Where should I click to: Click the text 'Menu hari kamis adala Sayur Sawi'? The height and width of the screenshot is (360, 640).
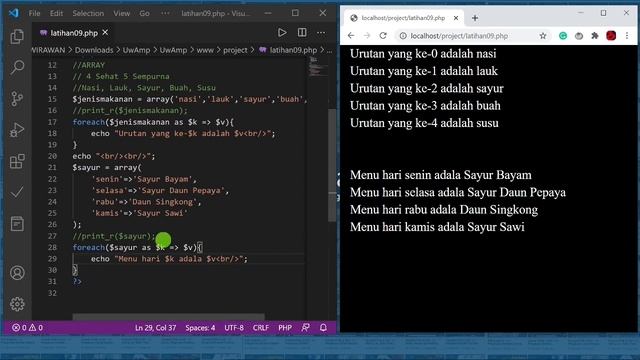pyautogui.click(x=437, y=227)
